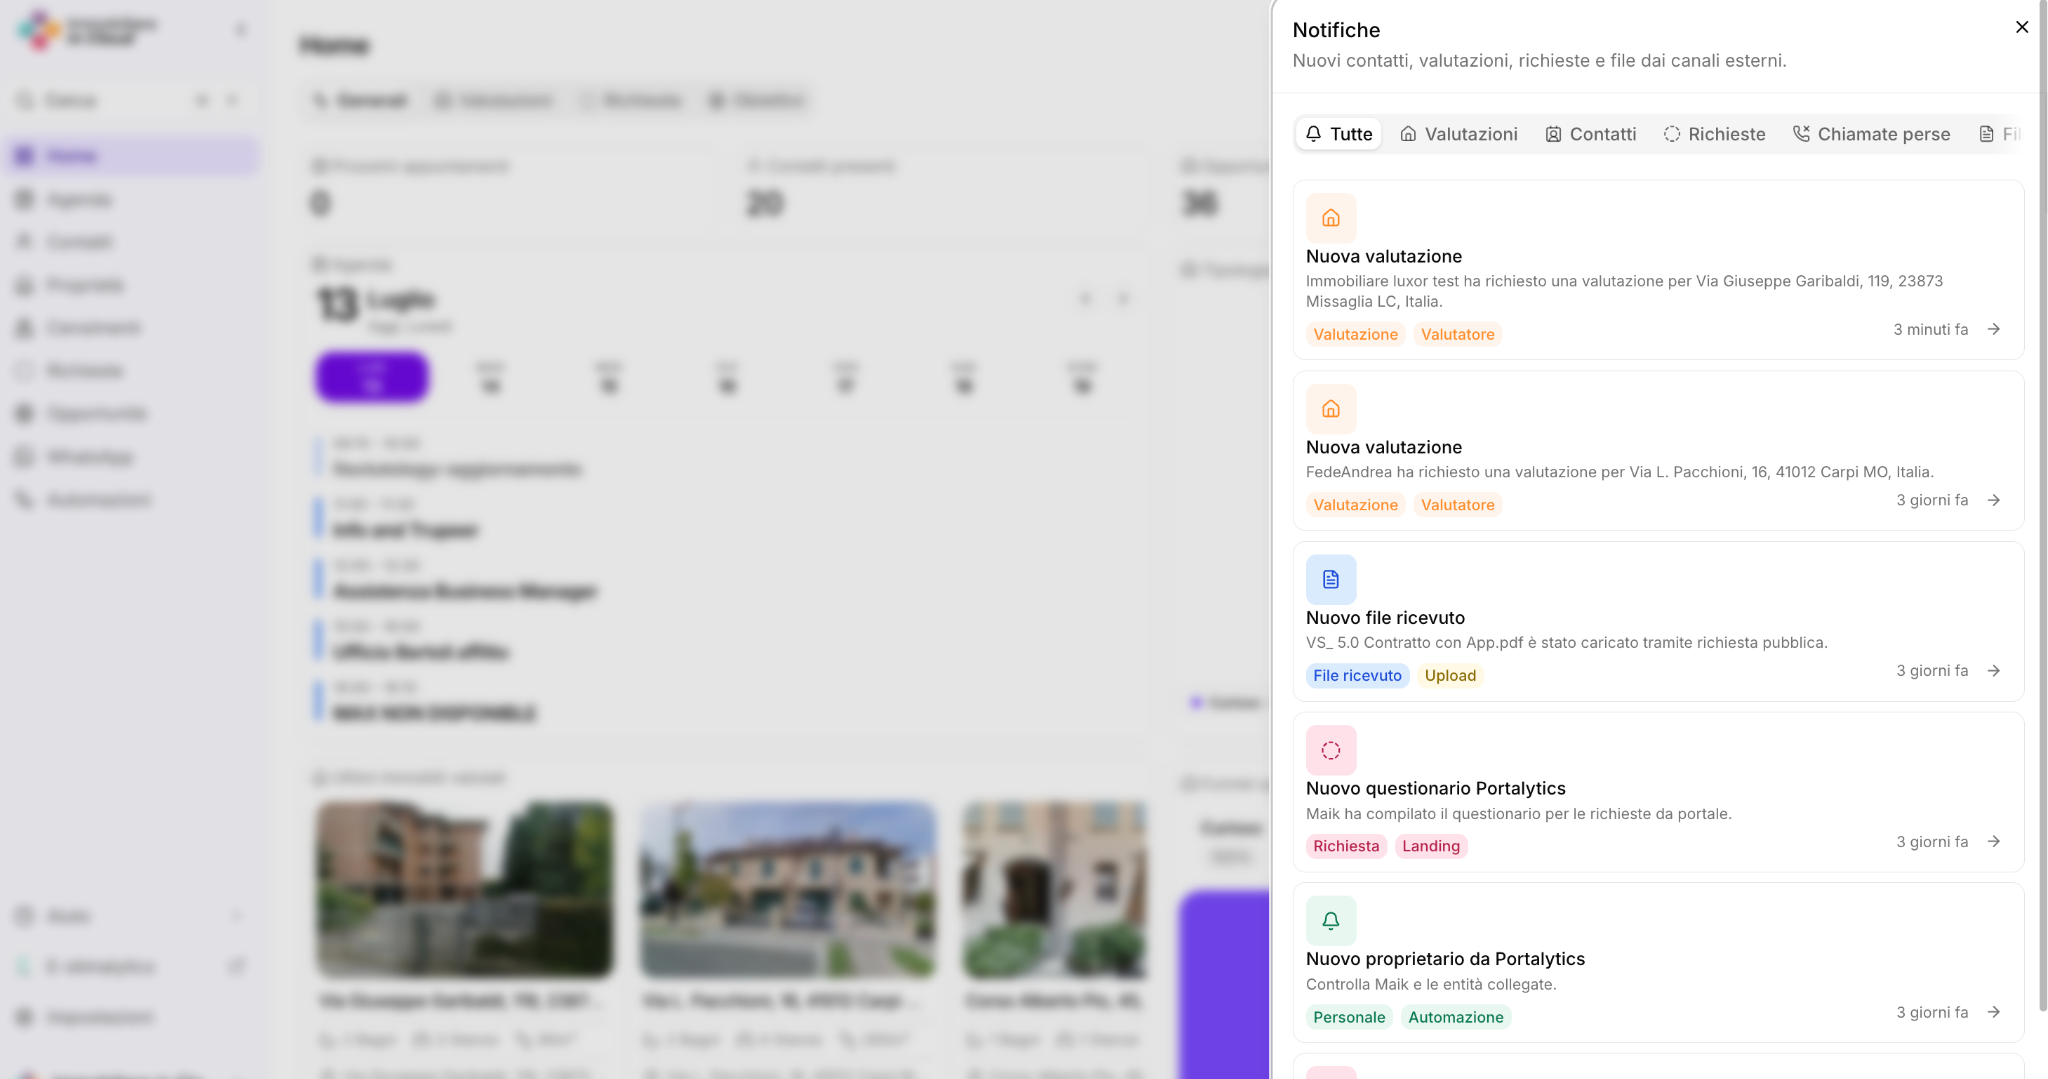The height and width of the screenshot is (1079, 2048).
Task: Click the 3 minuti fa timestamp
Action: [1930, 329]
